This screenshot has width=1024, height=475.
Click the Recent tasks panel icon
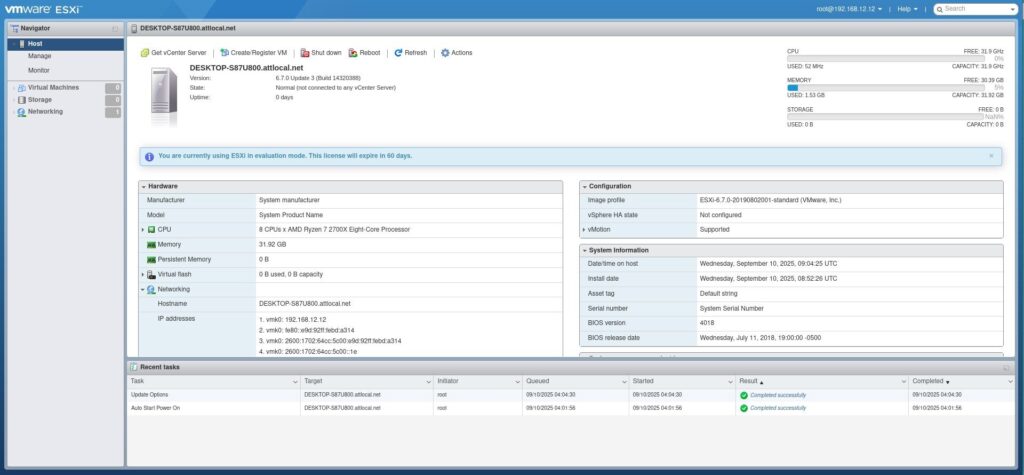(134, 367)
